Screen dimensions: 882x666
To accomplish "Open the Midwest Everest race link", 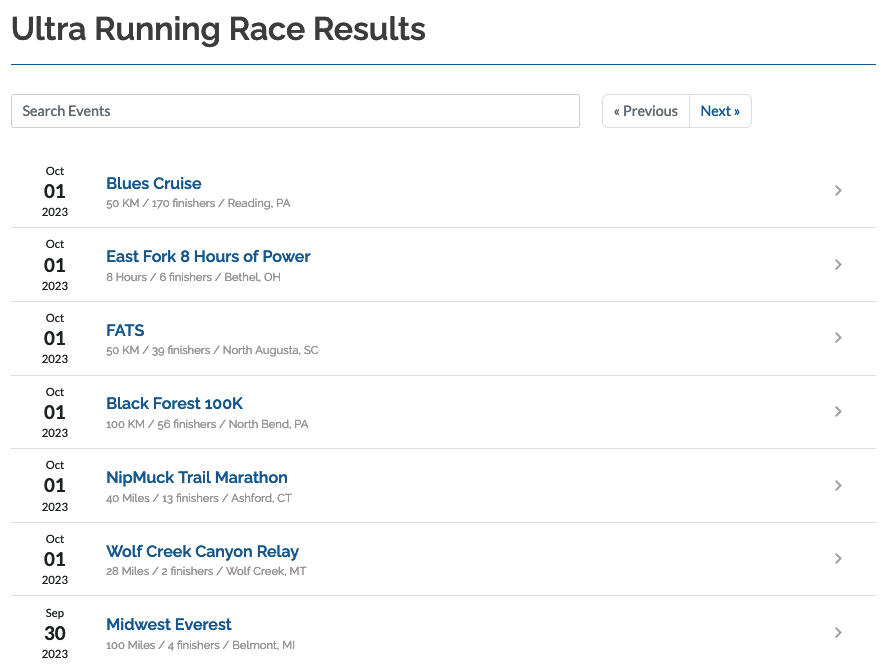I will [x=169, y=624].
